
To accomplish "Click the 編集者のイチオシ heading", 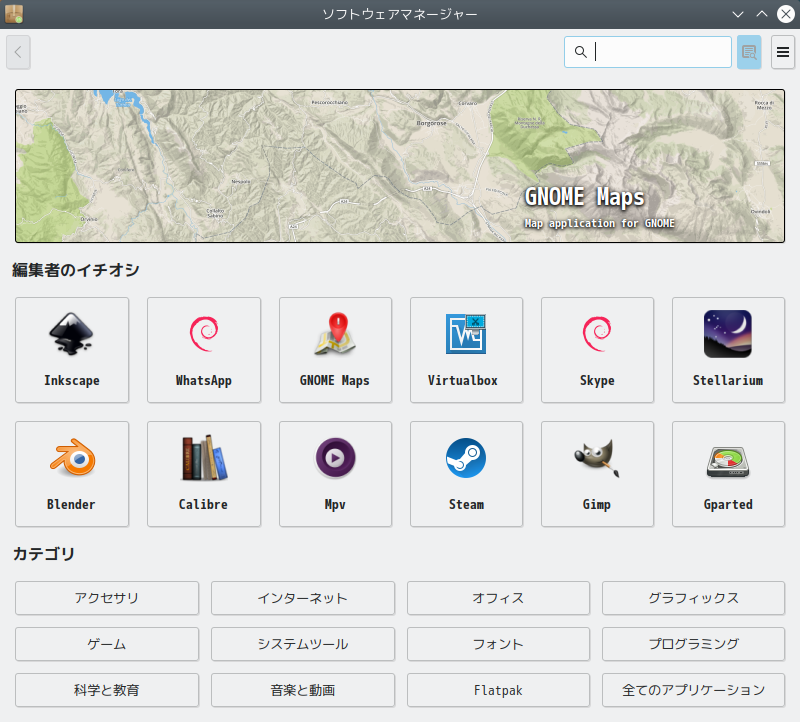I will pos(76,270).
